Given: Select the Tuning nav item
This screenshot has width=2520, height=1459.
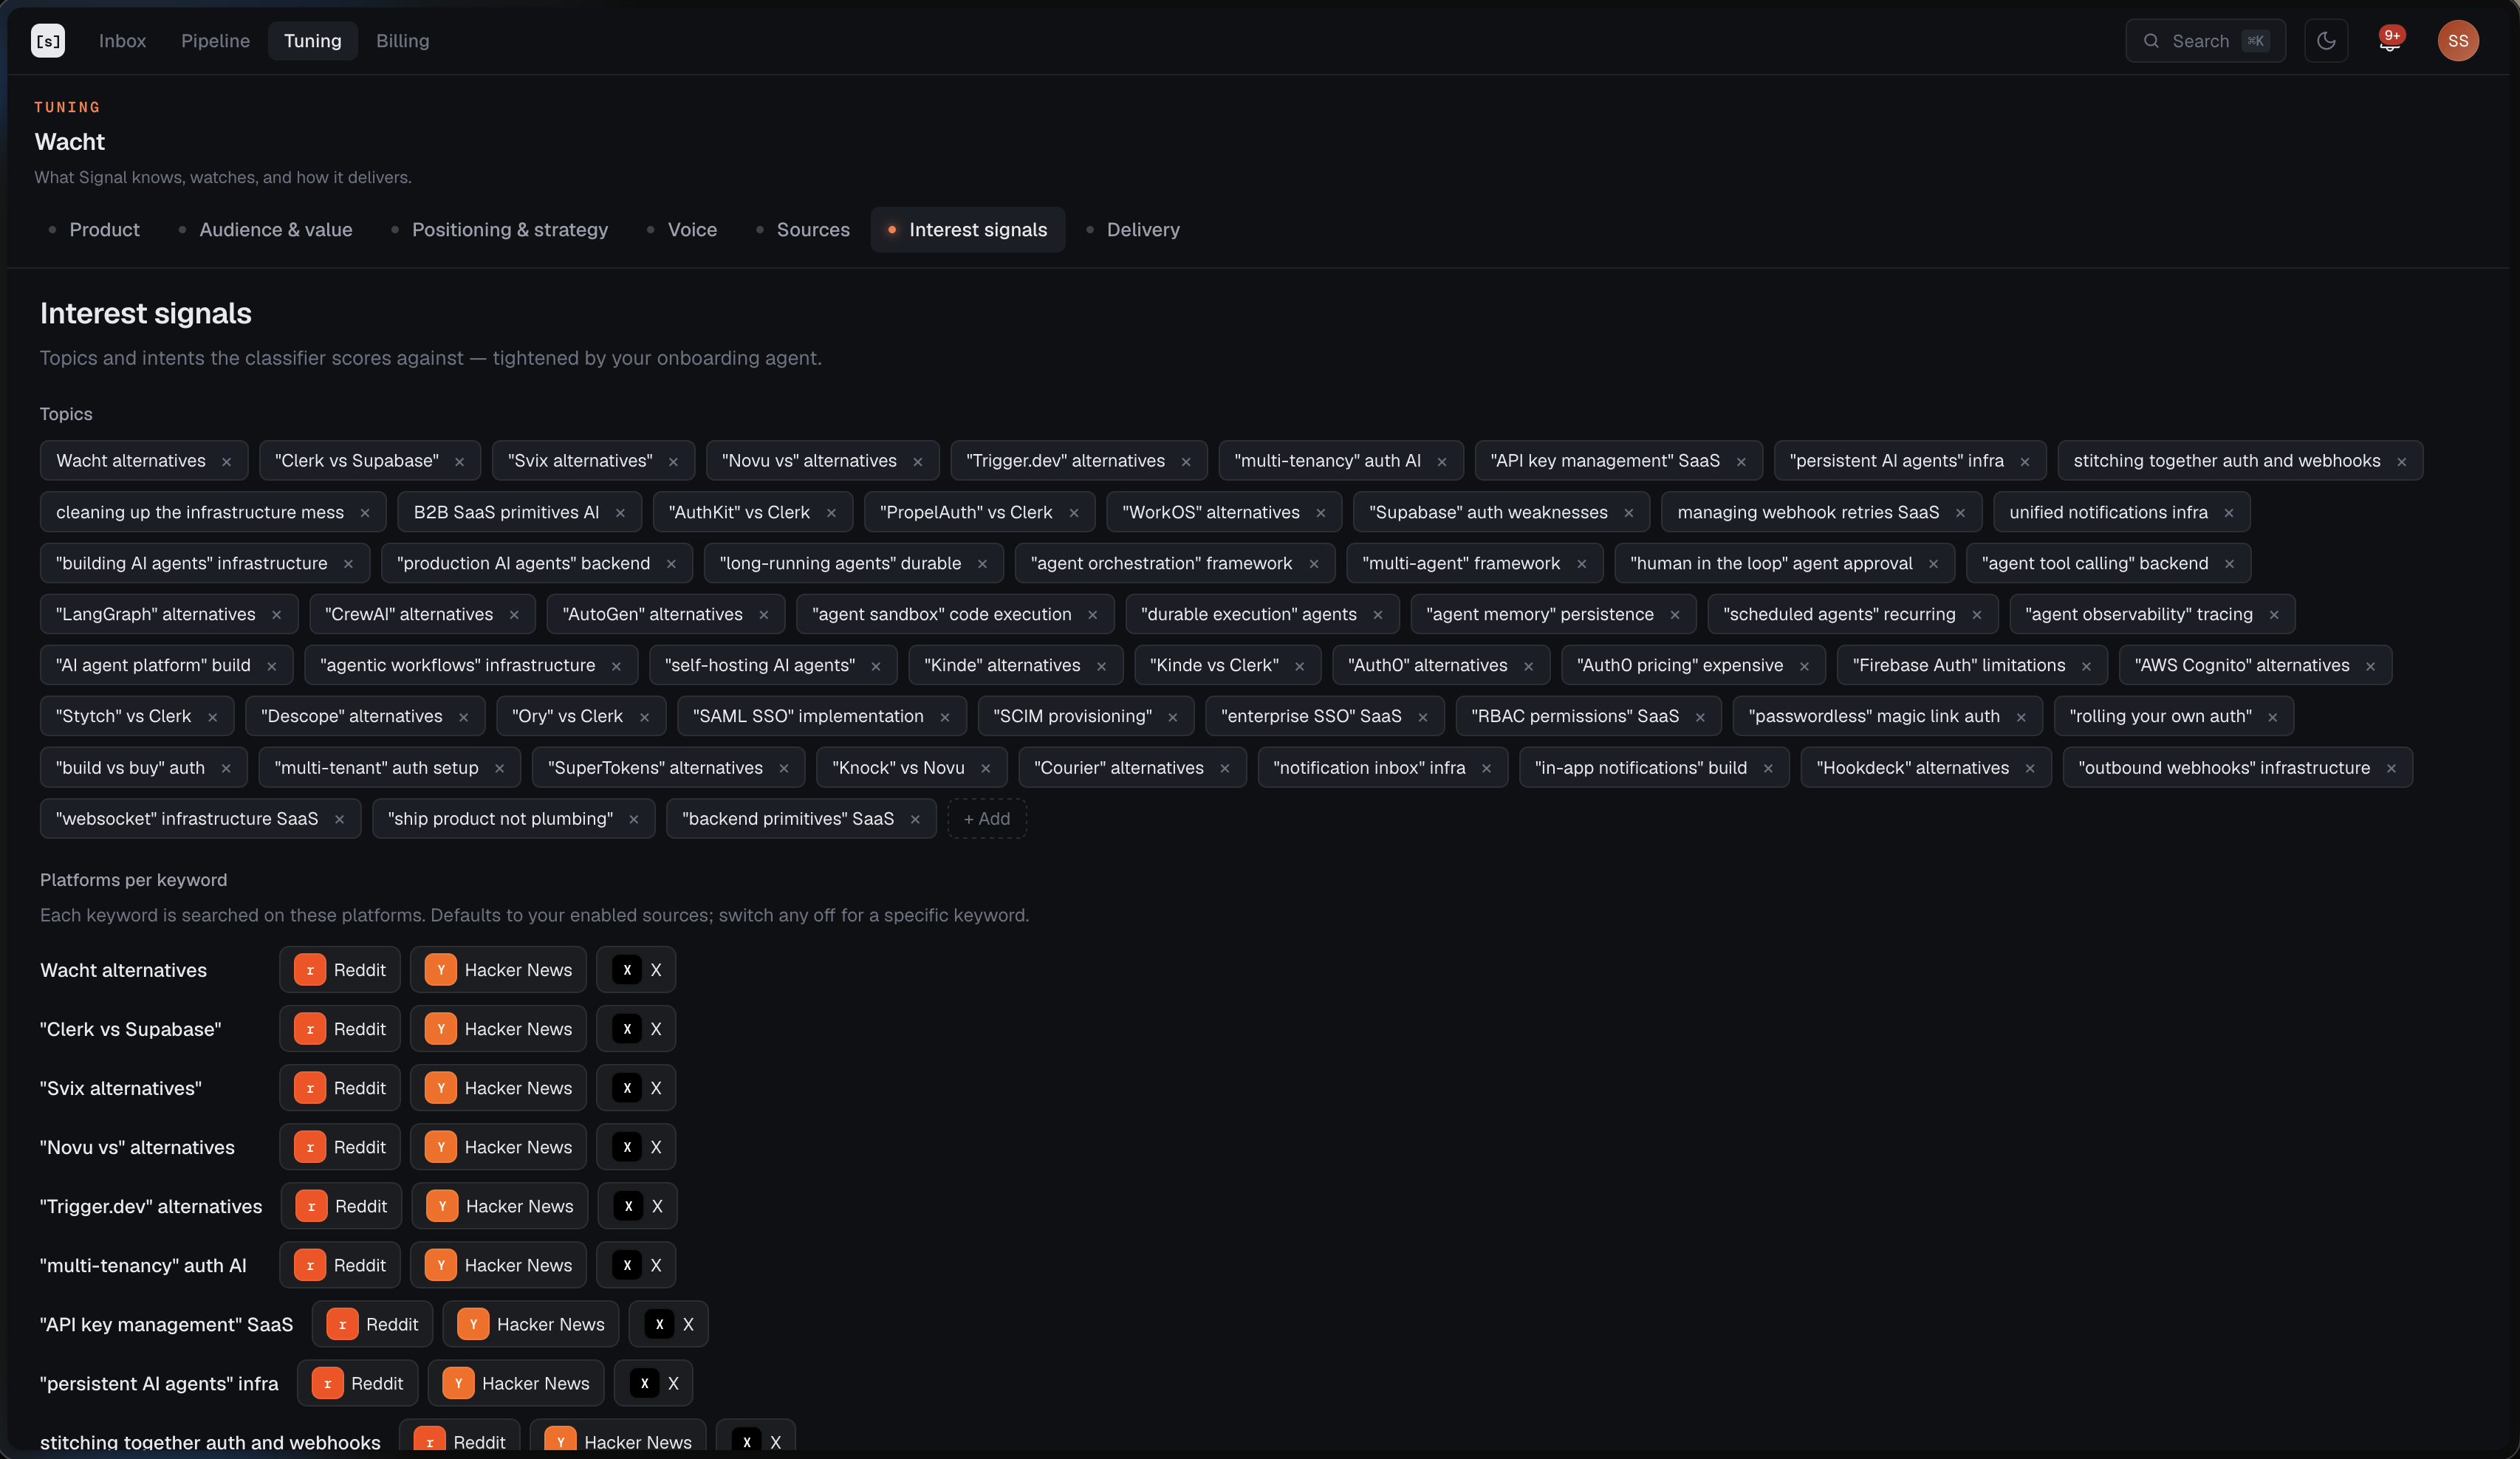Looking at the screenshot, I should (x=313, y=41).
